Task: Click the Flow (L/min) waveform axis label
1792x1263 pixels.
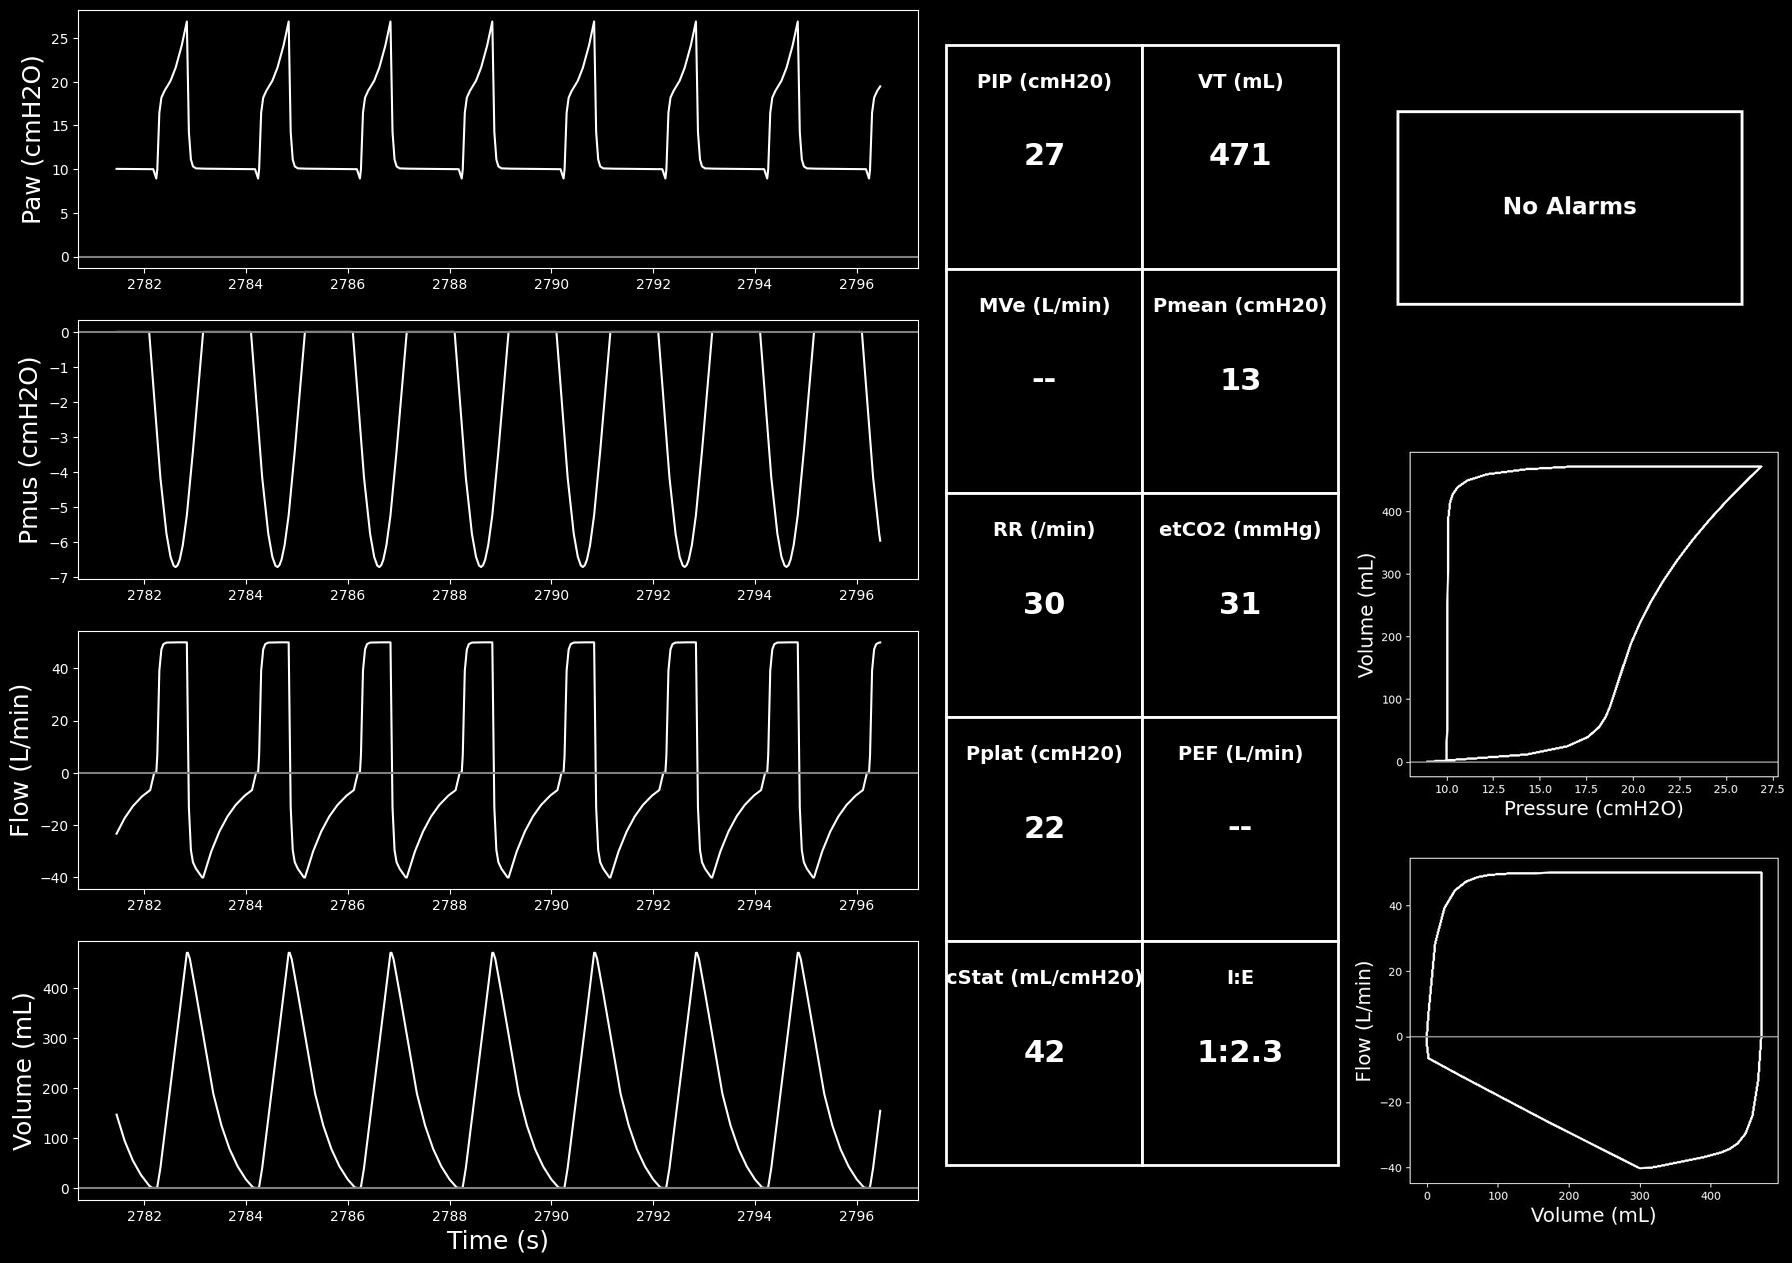Action: (x=20, y=760)
